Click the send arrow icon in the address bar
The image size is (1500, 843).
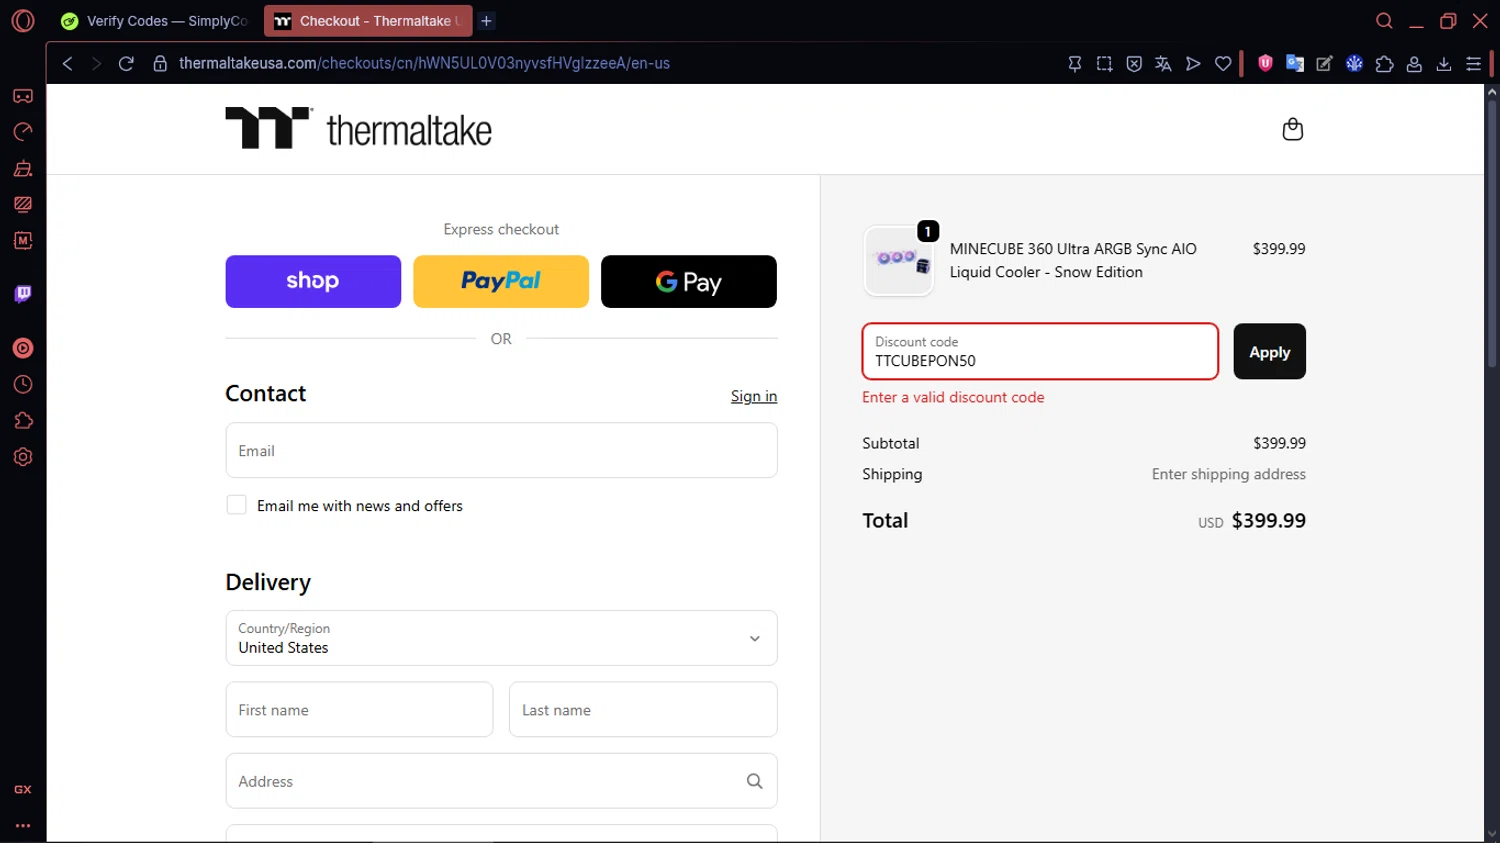coord(1193,63)
